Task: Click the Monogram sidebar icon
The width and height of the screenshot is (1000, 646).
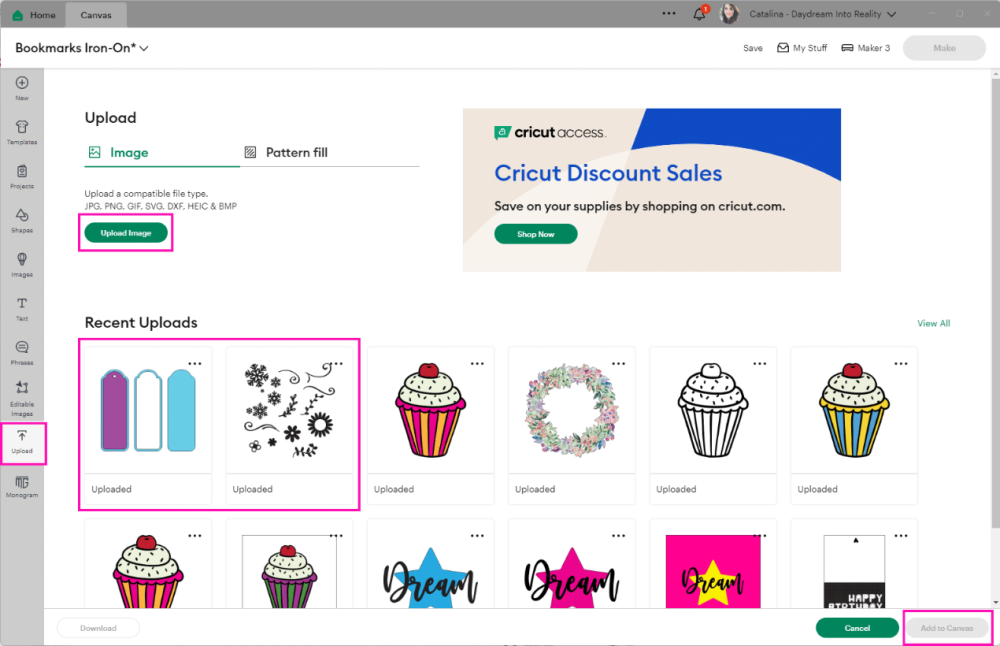Action: click(22, 486)
